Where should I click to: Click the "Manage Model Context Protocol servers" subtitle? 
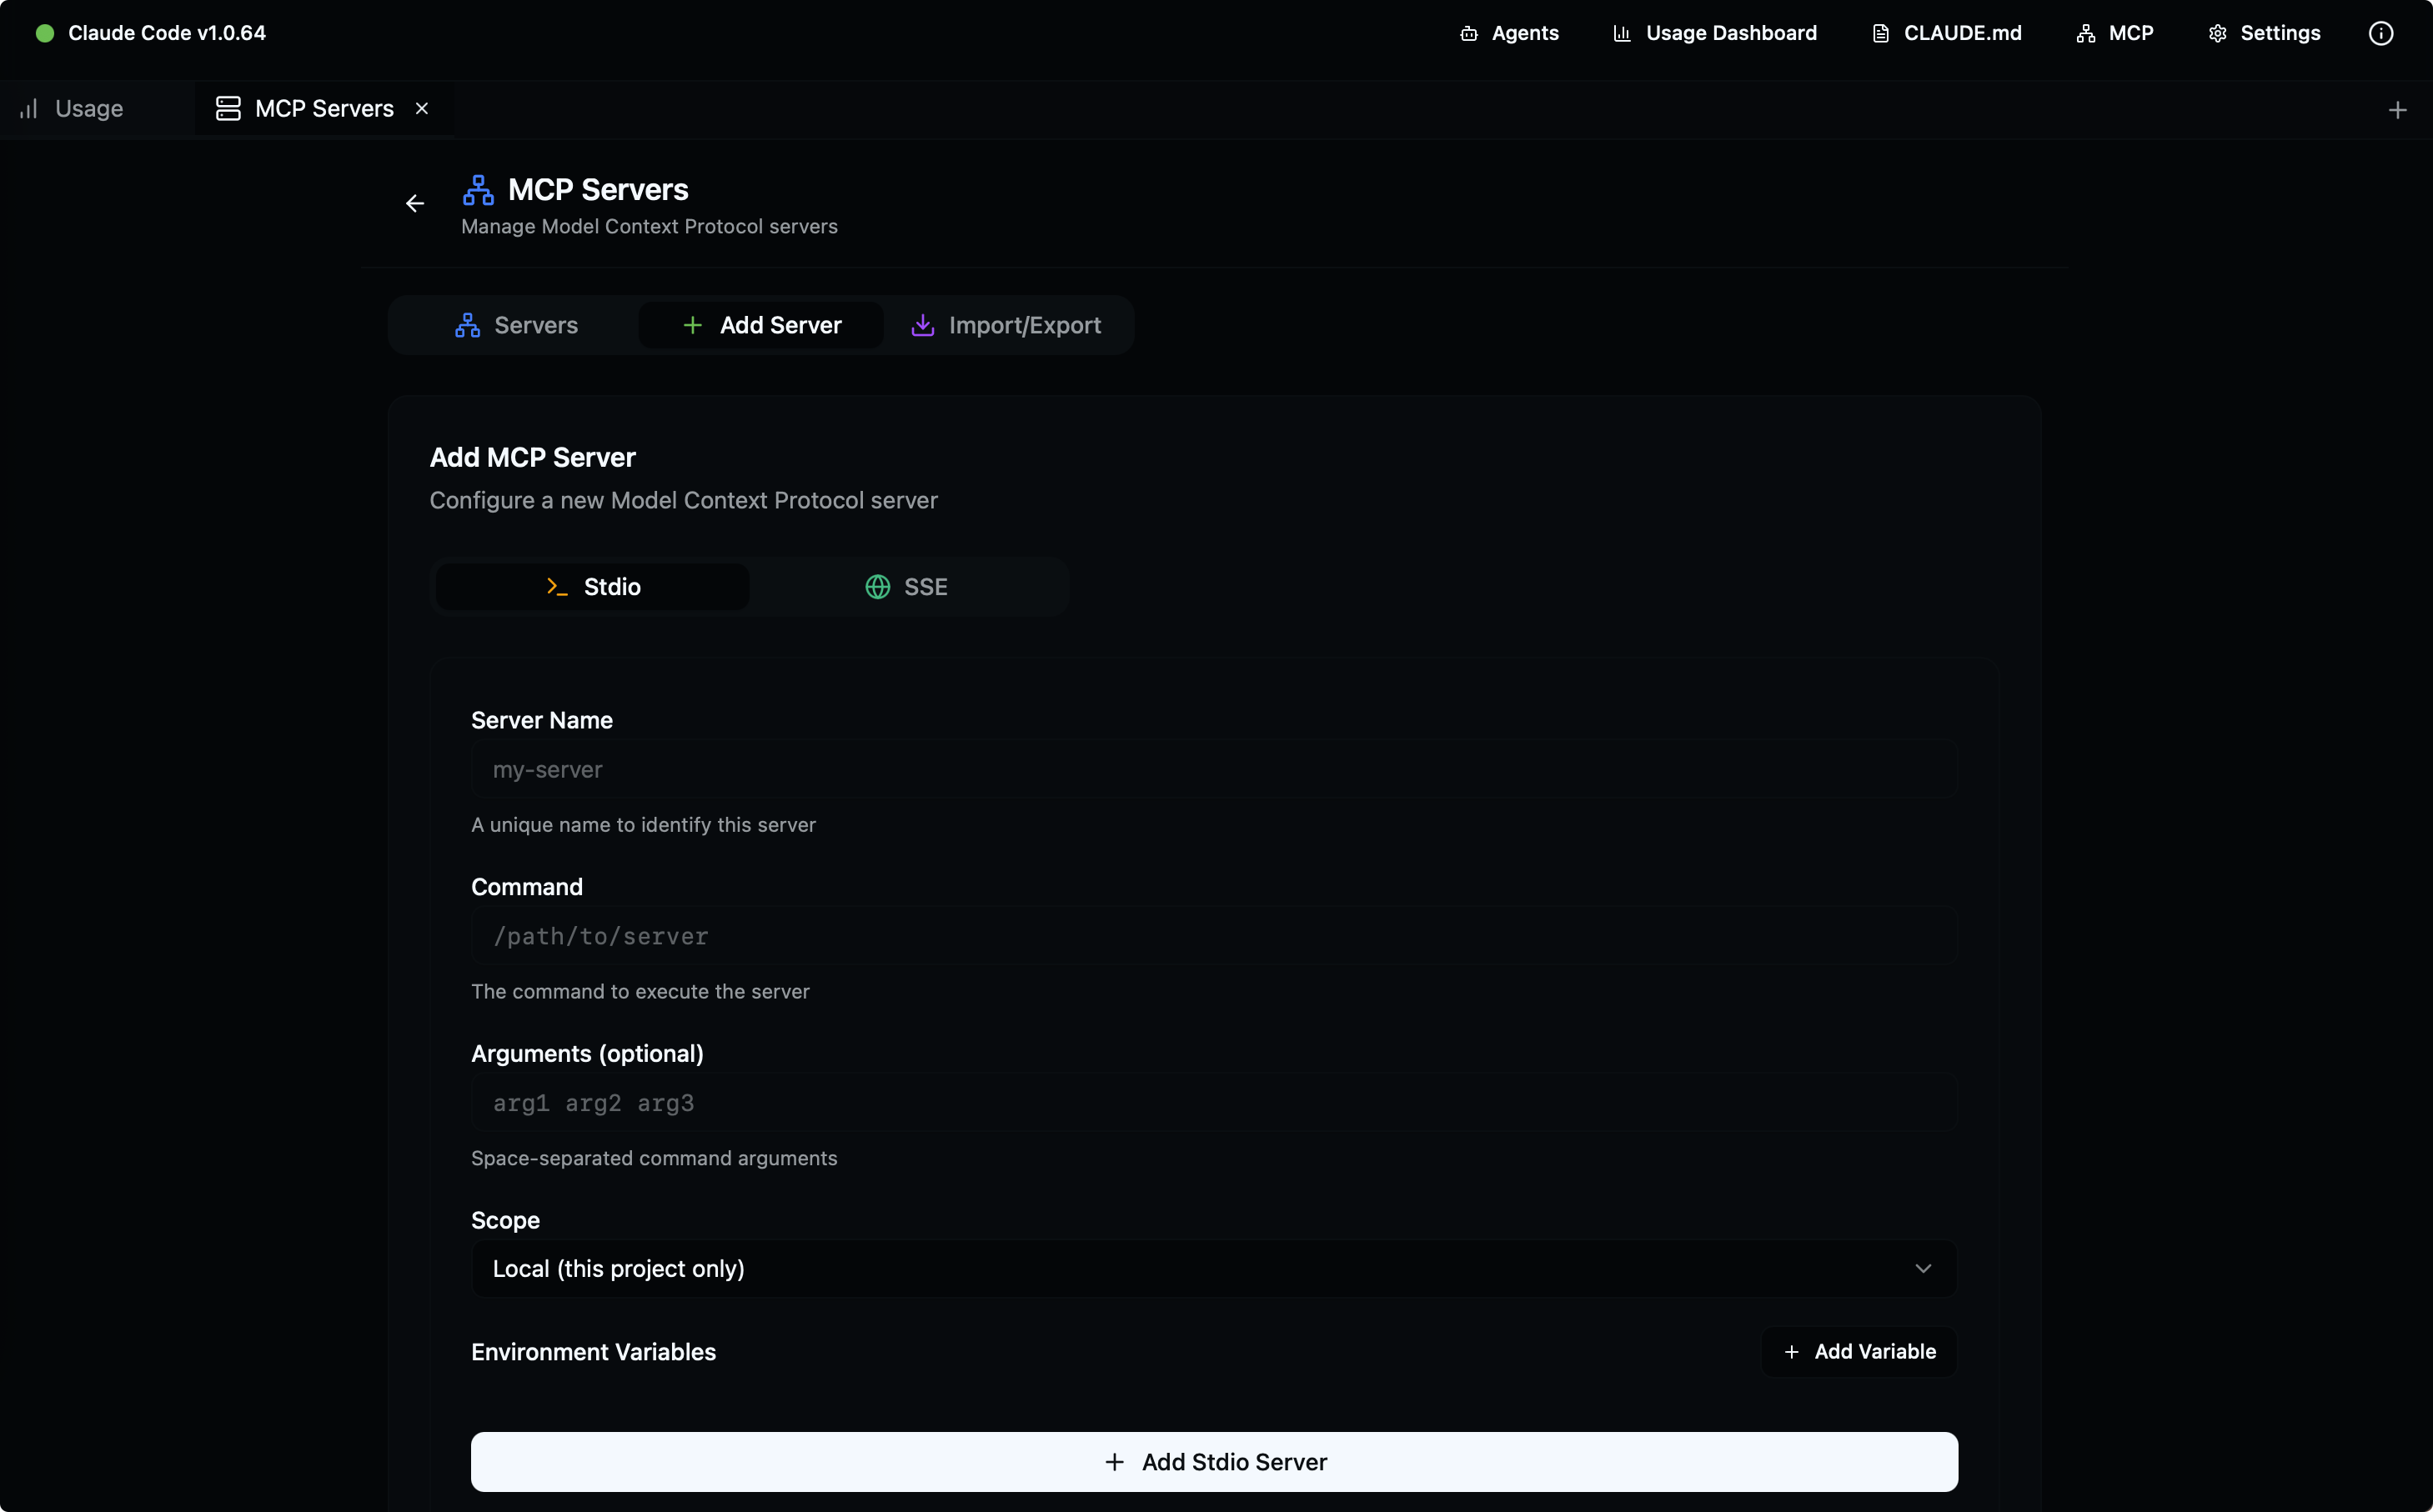[x=649, y=227]
